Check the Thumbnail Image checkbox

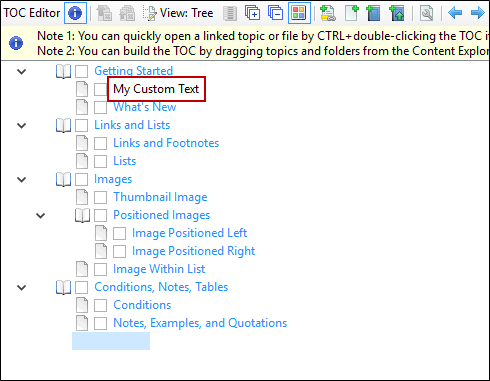tap(100, 197)
